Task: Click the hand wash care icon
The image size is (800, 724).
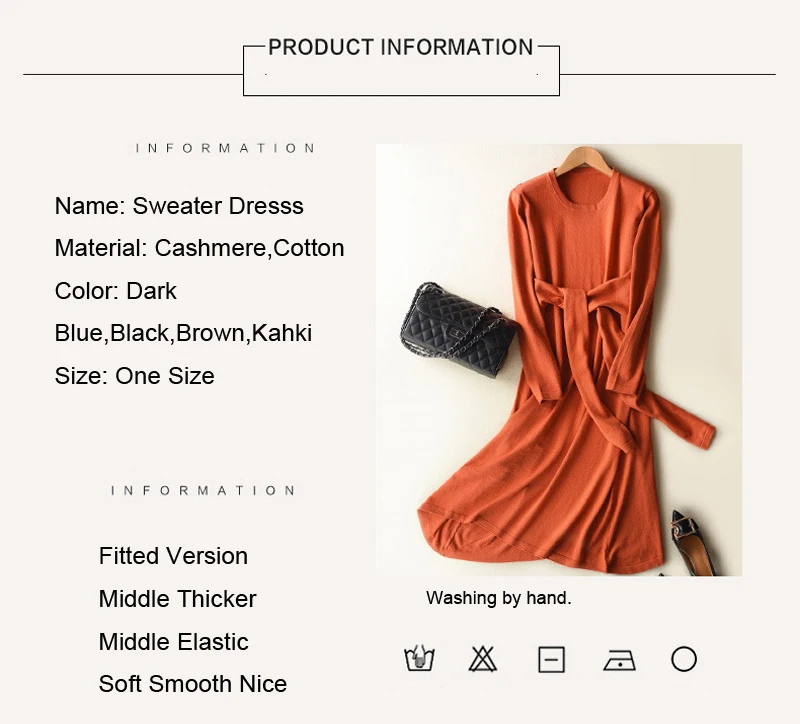Action: tap(419, 658)
